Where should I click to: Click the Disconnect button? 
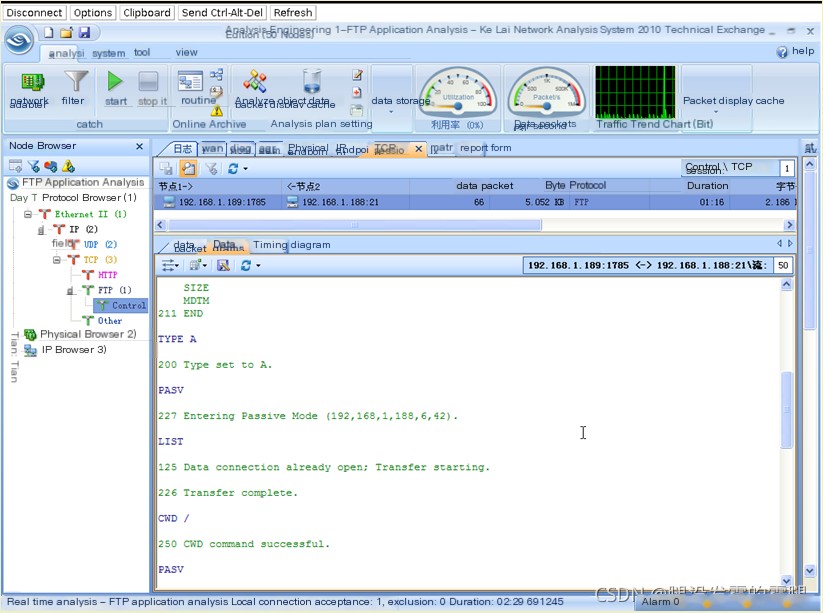(34, 13)
